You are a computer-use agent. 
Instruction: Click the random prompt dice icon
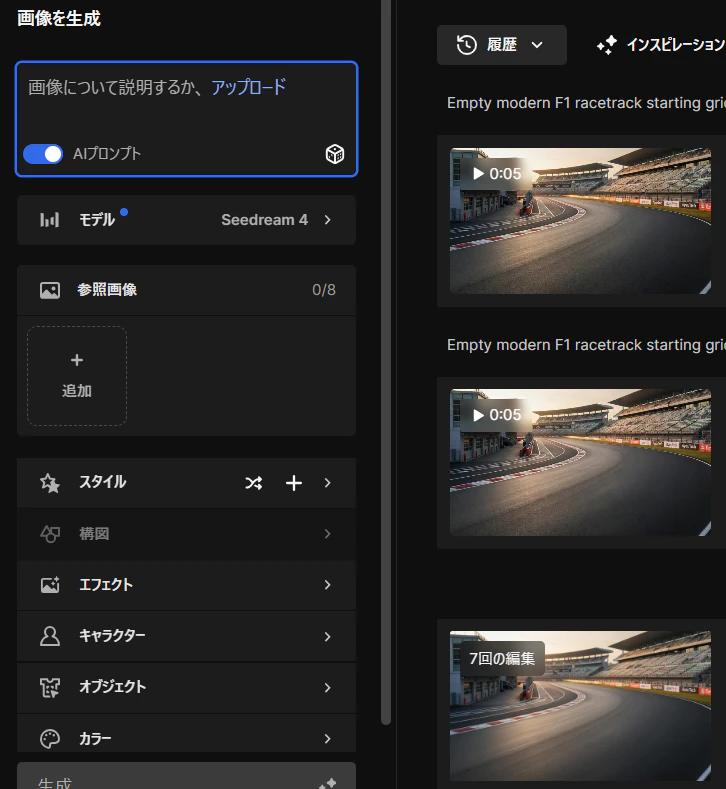click(x=335, y=154)
